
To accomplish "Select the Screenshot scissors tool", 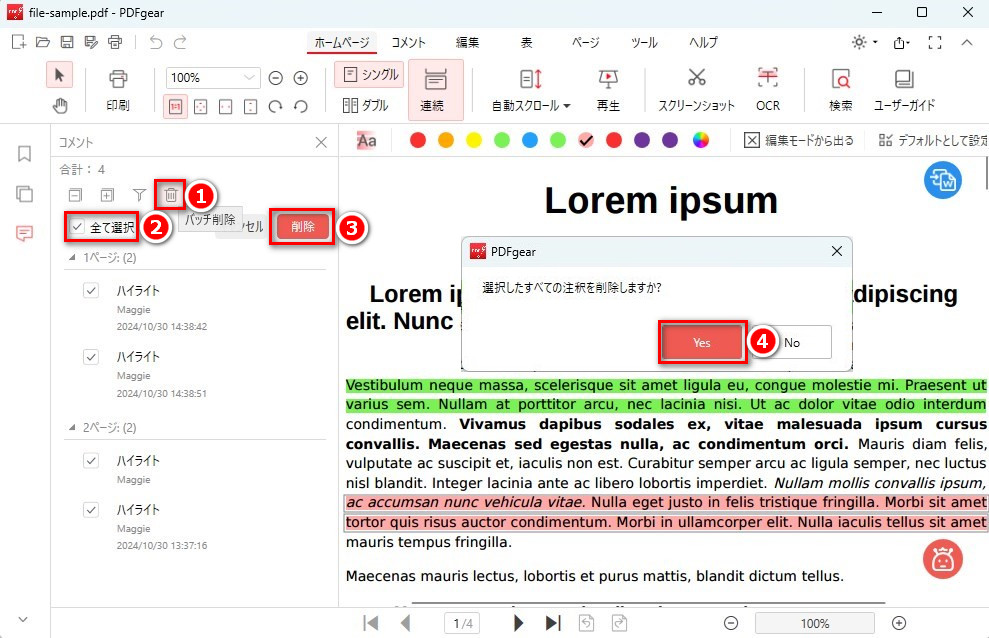I will pos(696,88).
